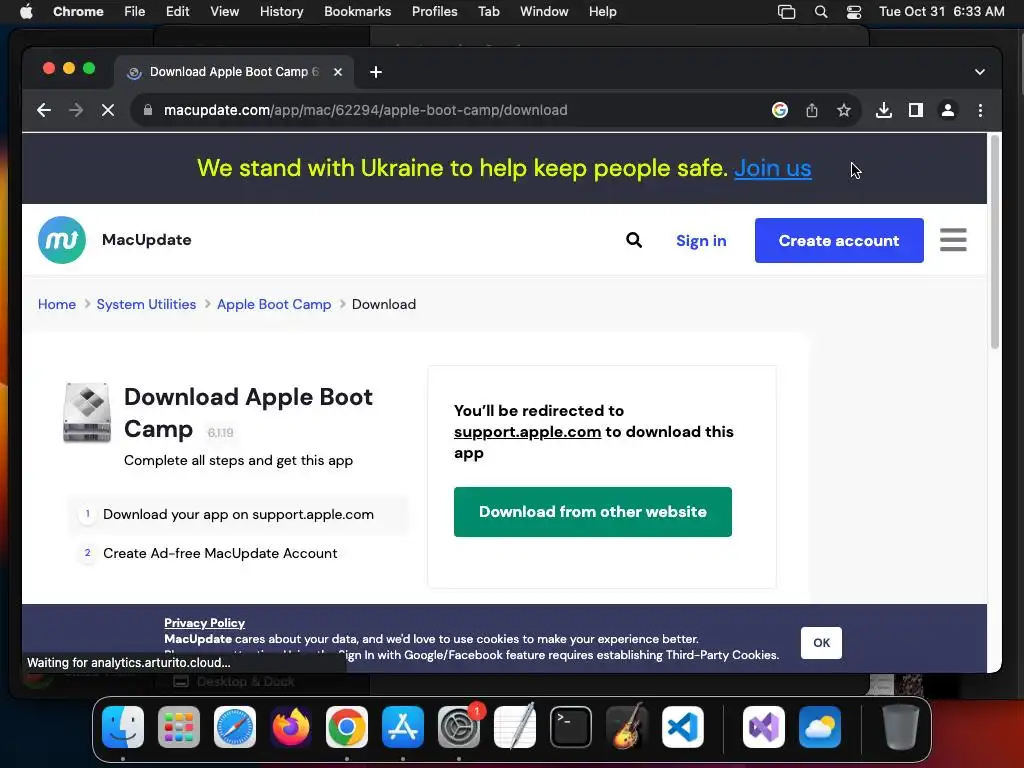This screenshot has width=1024, height=768.
Task: Open the Profiles menu
Action: pos(434,12)
